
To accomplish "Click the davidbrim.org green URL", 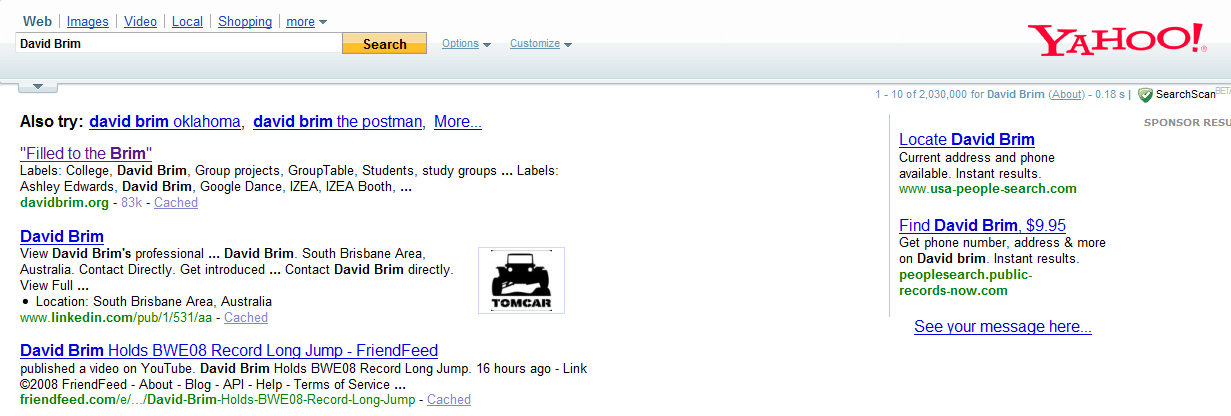I will (64, 203).
